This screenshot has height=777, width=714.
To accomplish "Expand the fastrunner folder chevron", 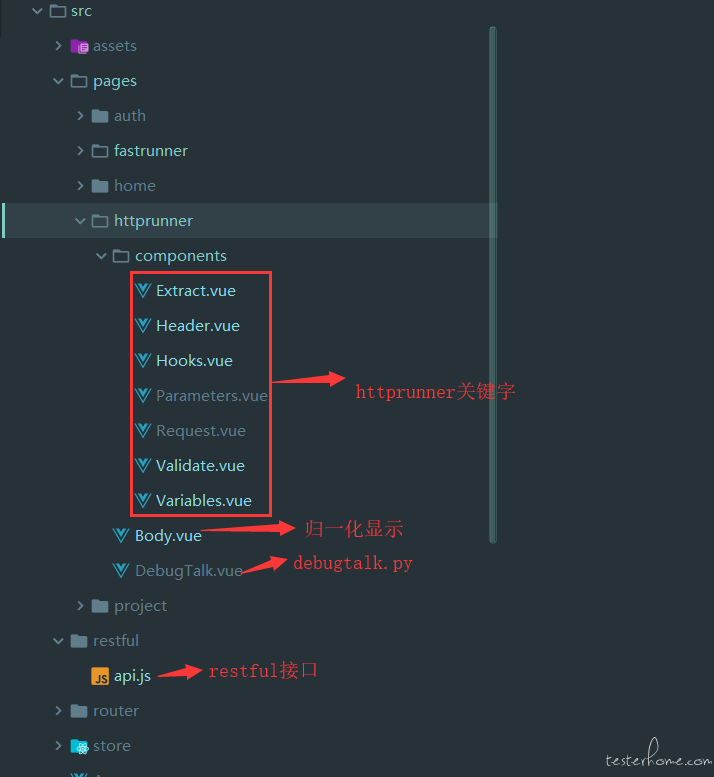I will 80,151.
